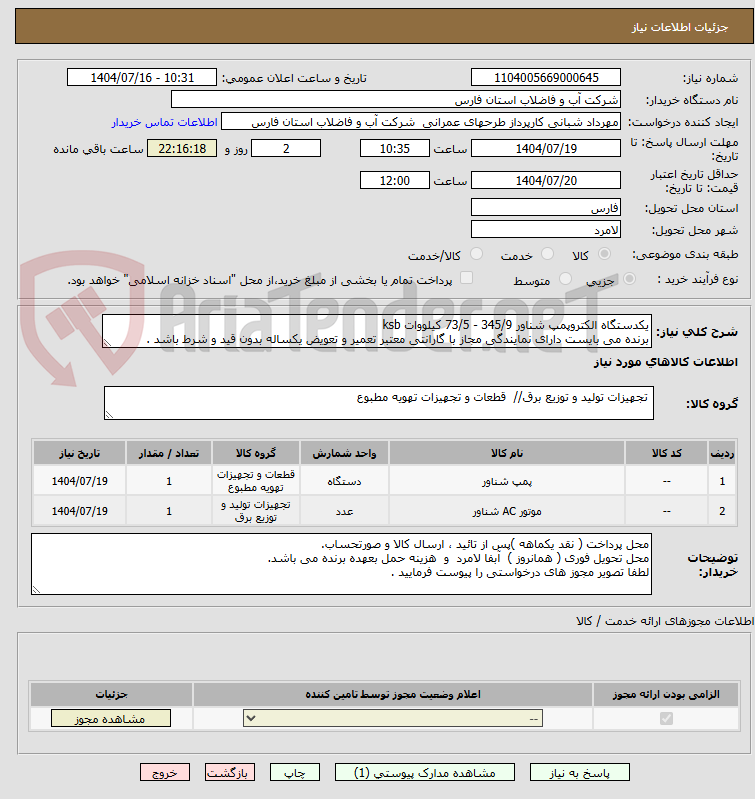Click the خروج exit button
Image resolution: width=755 pixels, height=799 pixels.
pos(165,773)
